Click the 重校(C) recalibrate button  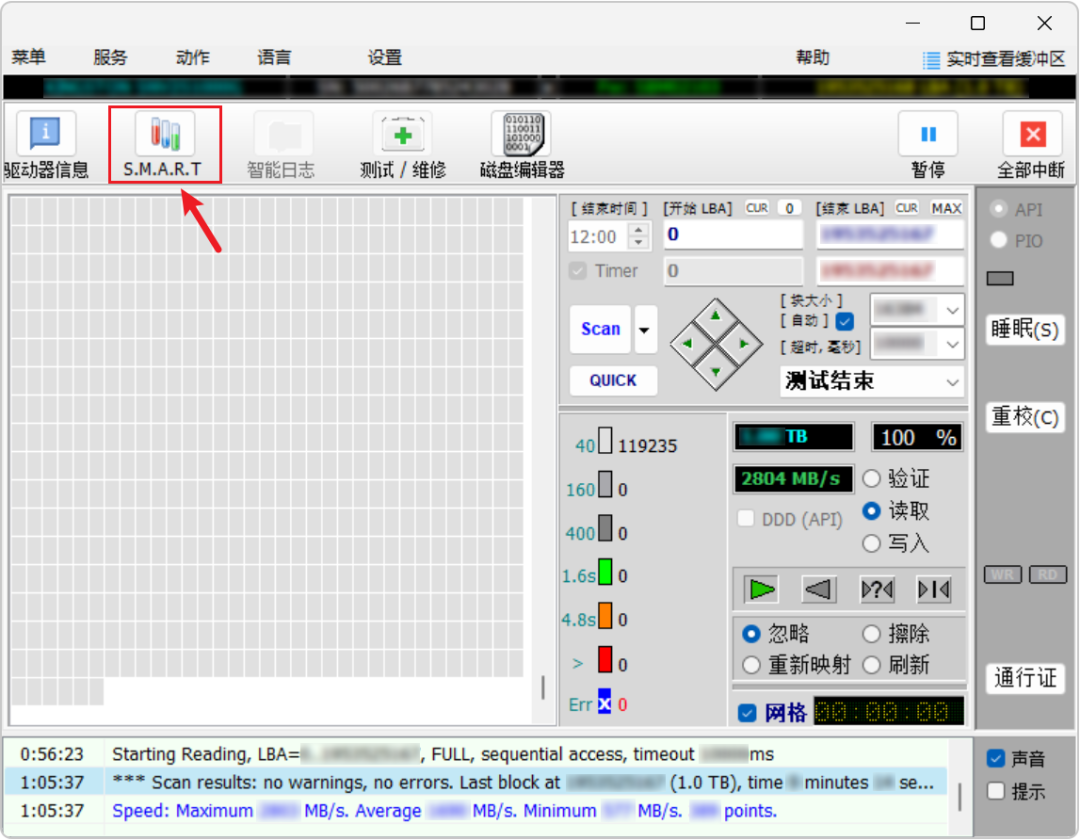(x=1025, y=417)
